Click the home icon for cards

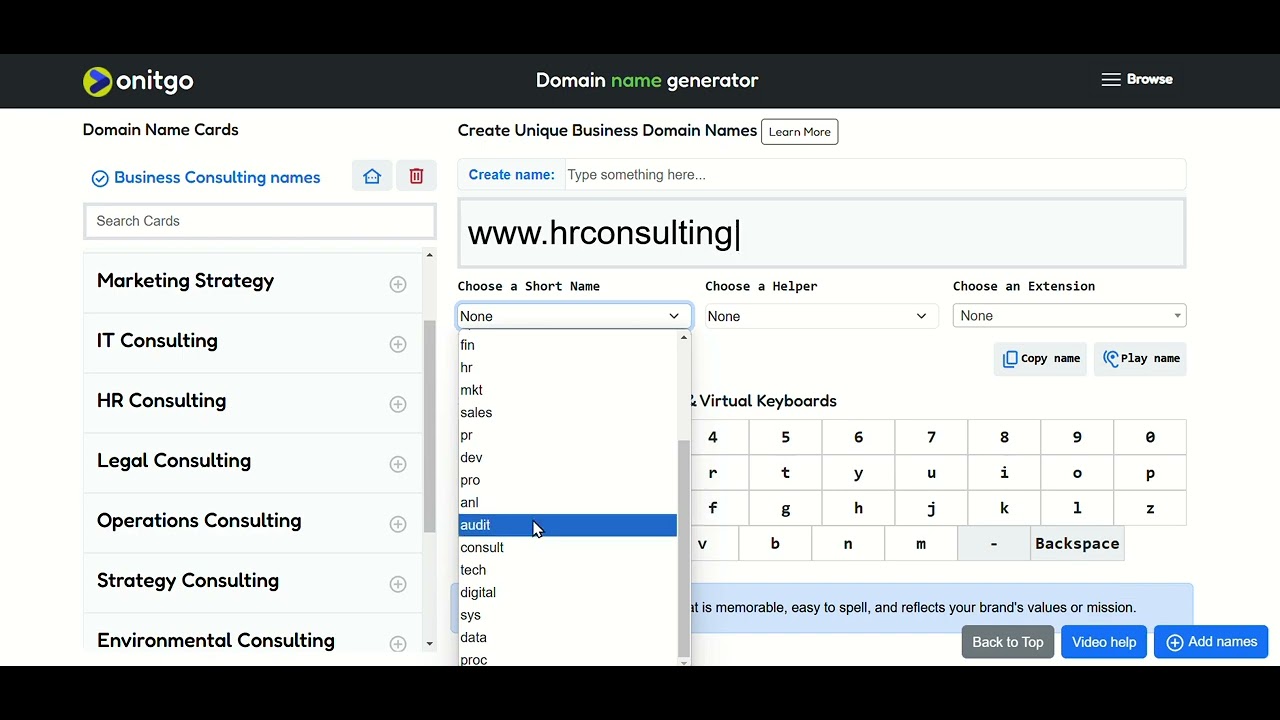click(x=372, y=177)
